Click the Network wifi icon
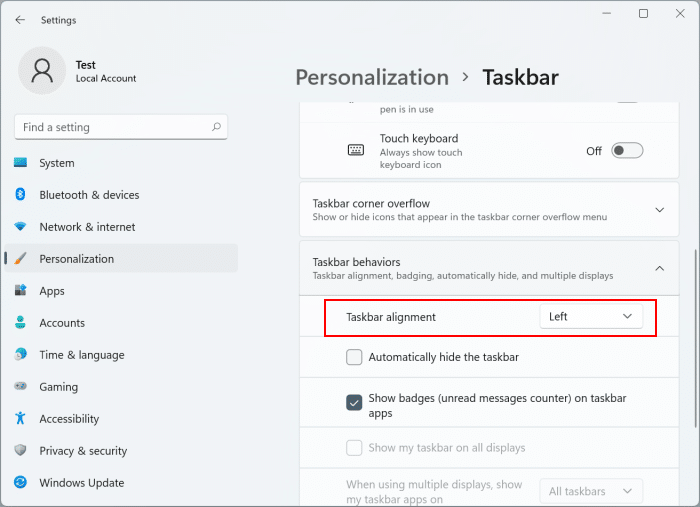 point(20,227)
